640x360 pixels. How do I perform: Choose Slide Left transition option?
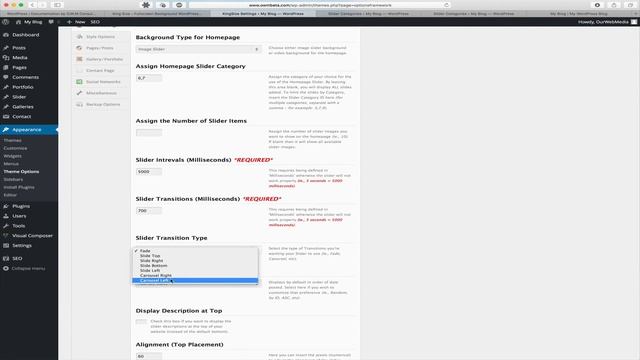[195, 270]
